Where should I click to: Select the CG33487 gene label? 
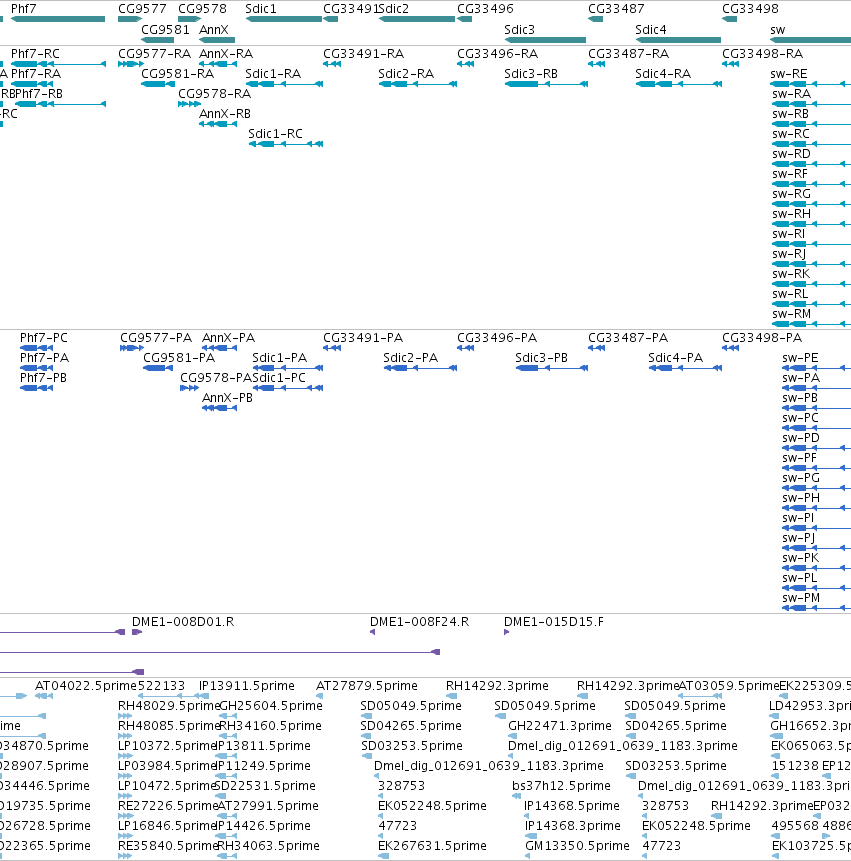point(616,9)
